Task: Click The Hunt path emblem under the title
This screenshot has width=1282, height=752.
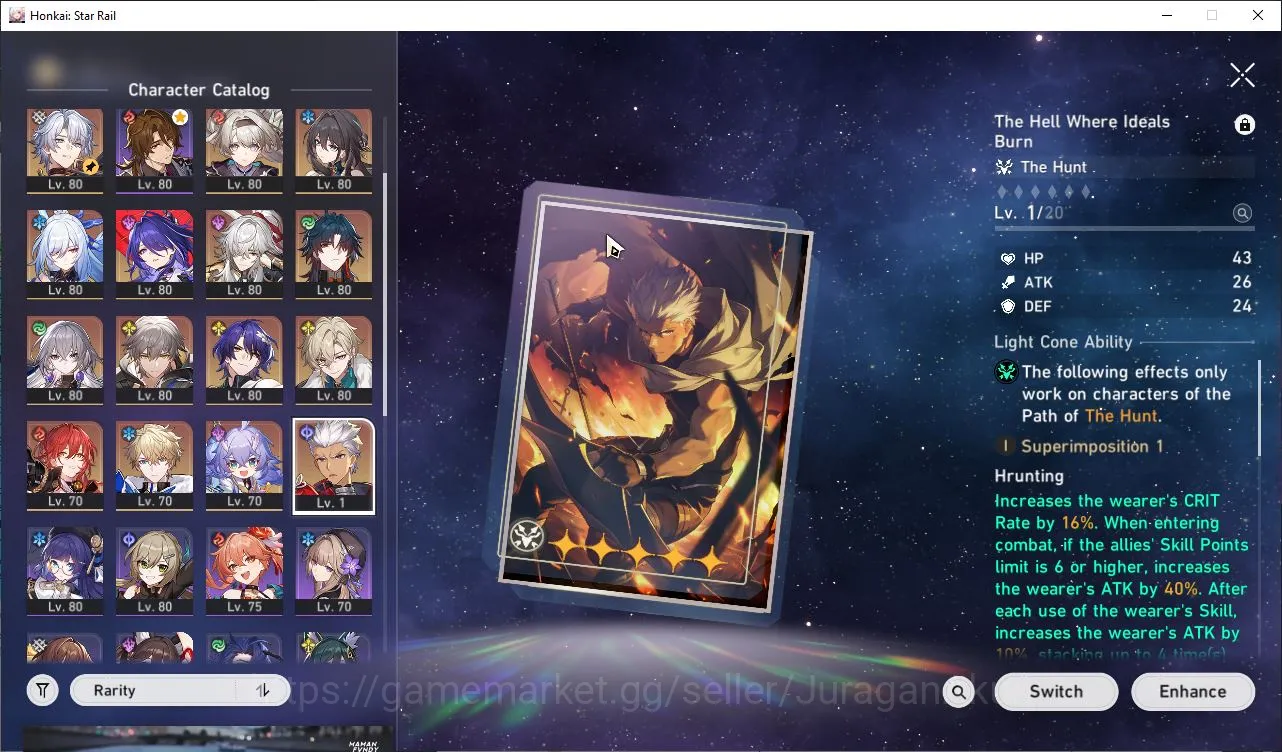Action: (x=1004, y=167)
